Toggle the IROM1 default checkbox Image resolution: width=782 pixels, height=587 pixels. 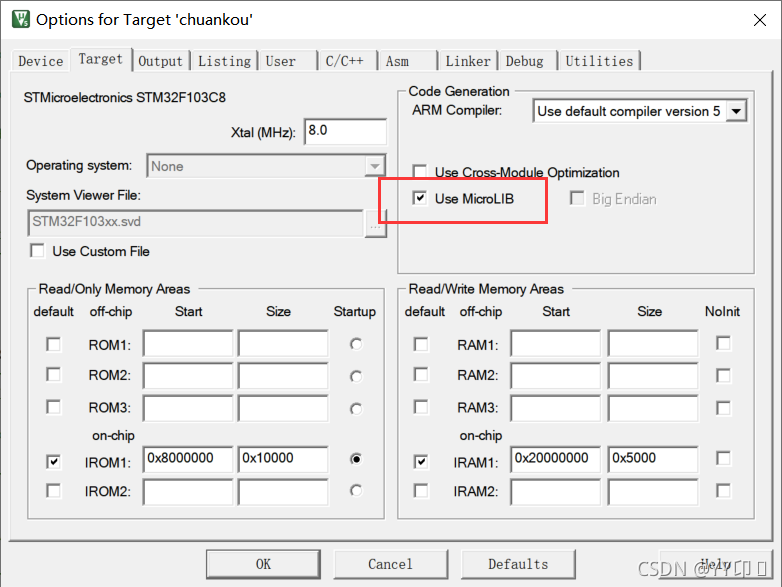coord(53,462)
